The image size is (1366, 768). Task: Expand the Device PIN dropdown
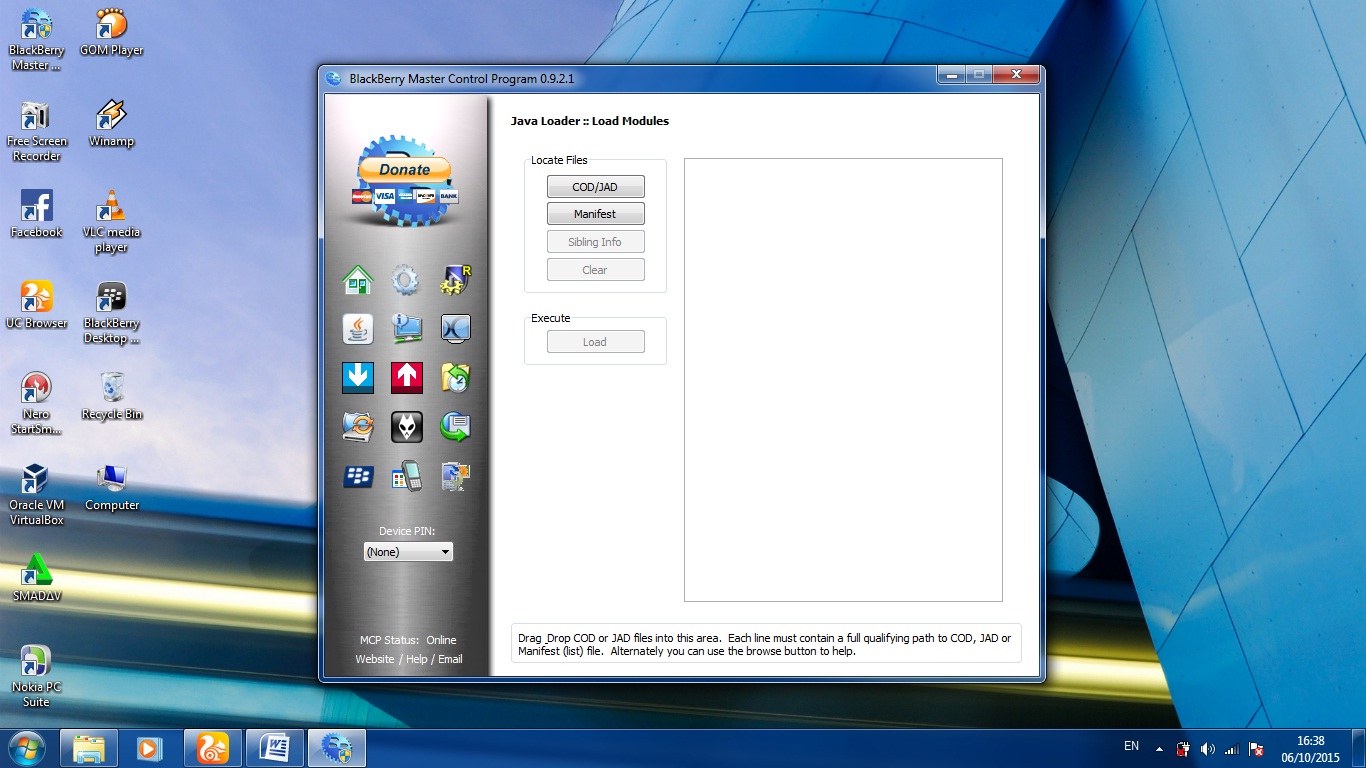[x=408, y=552]
